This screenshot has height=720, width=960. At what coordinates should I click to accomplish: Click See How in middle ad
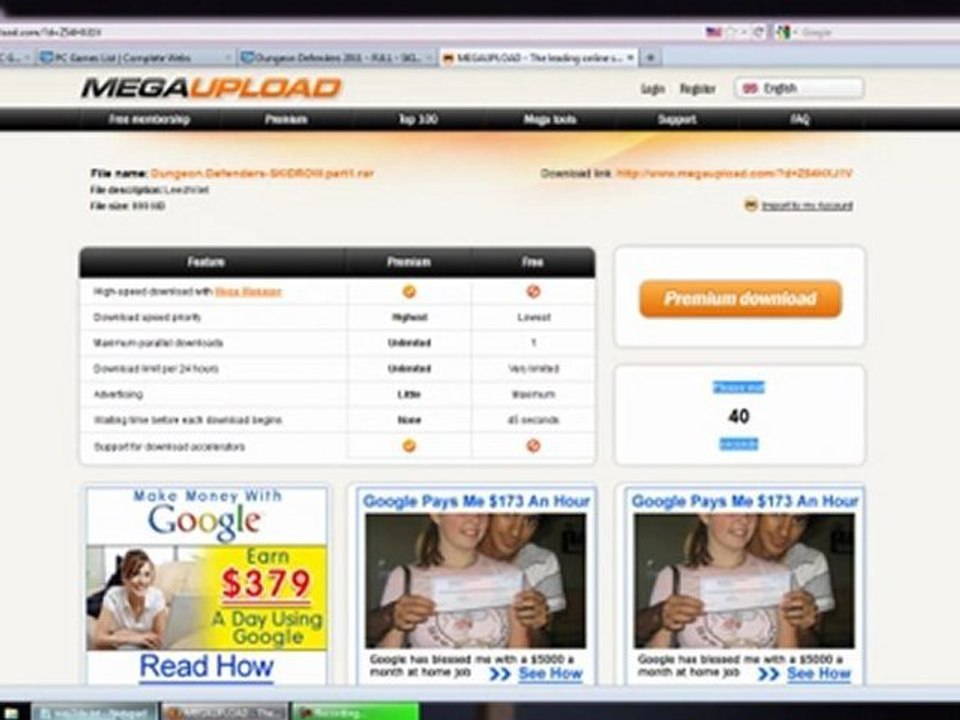(x=550, y=674)
